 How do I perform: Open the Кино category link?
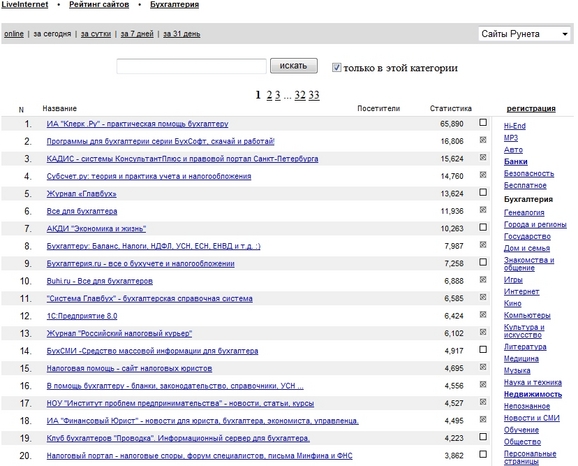(513, 303)
